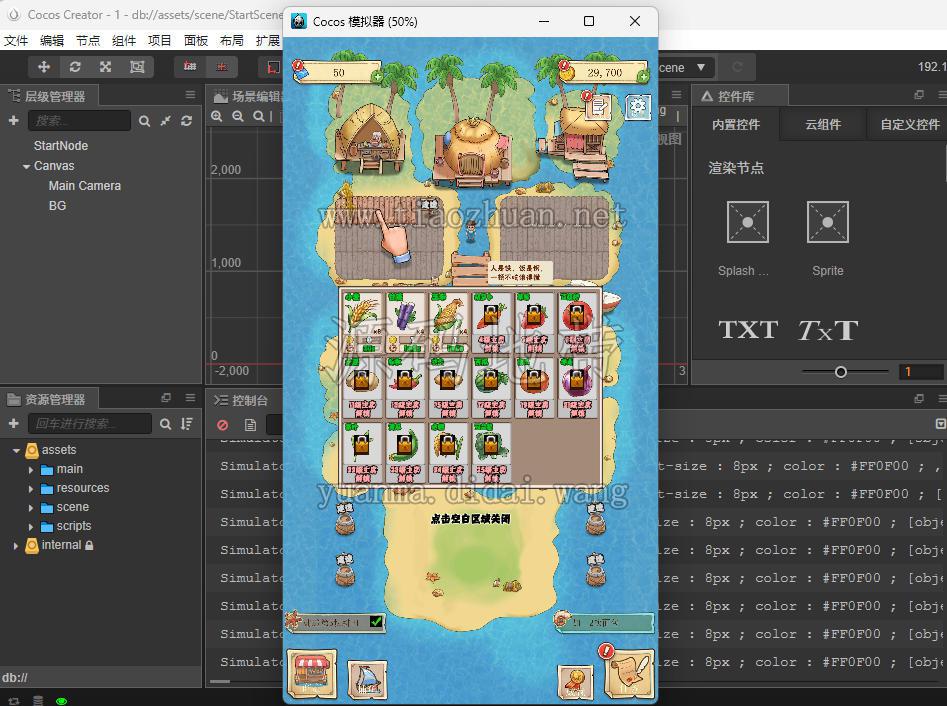
Task: Collapse the Canvas node in hierarchy
Action: [x=26, y=166]
